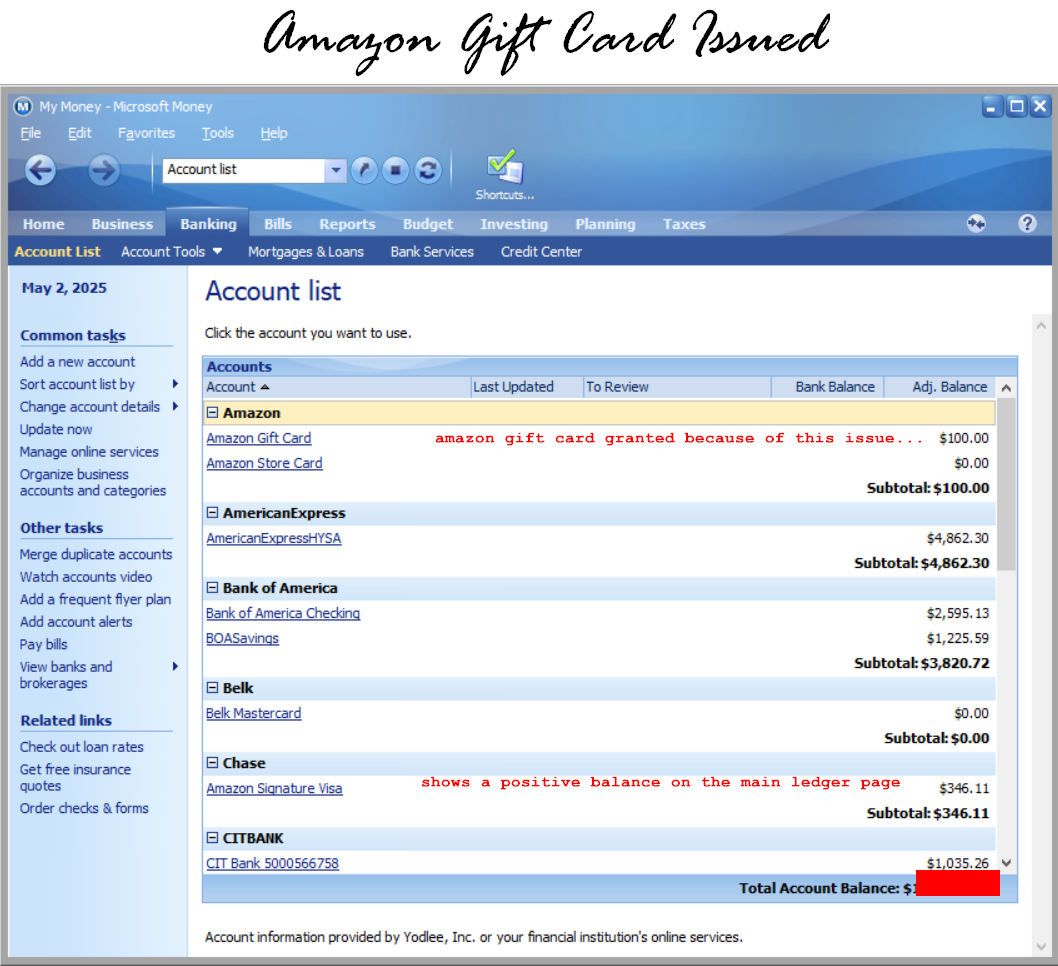Click the Account list address input field
Screen dimensions: 1058x966
click(x=244, y=170)
